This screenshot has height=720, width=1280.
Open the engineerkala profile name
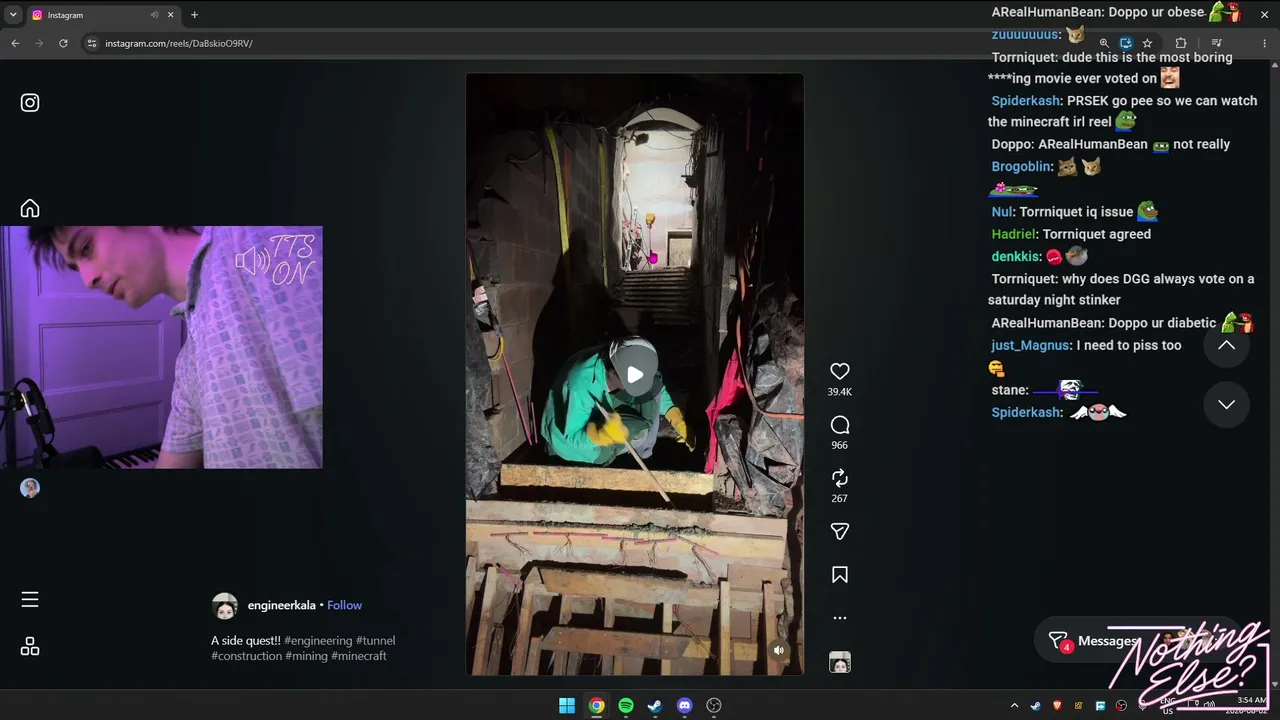(x=281, y=605)
